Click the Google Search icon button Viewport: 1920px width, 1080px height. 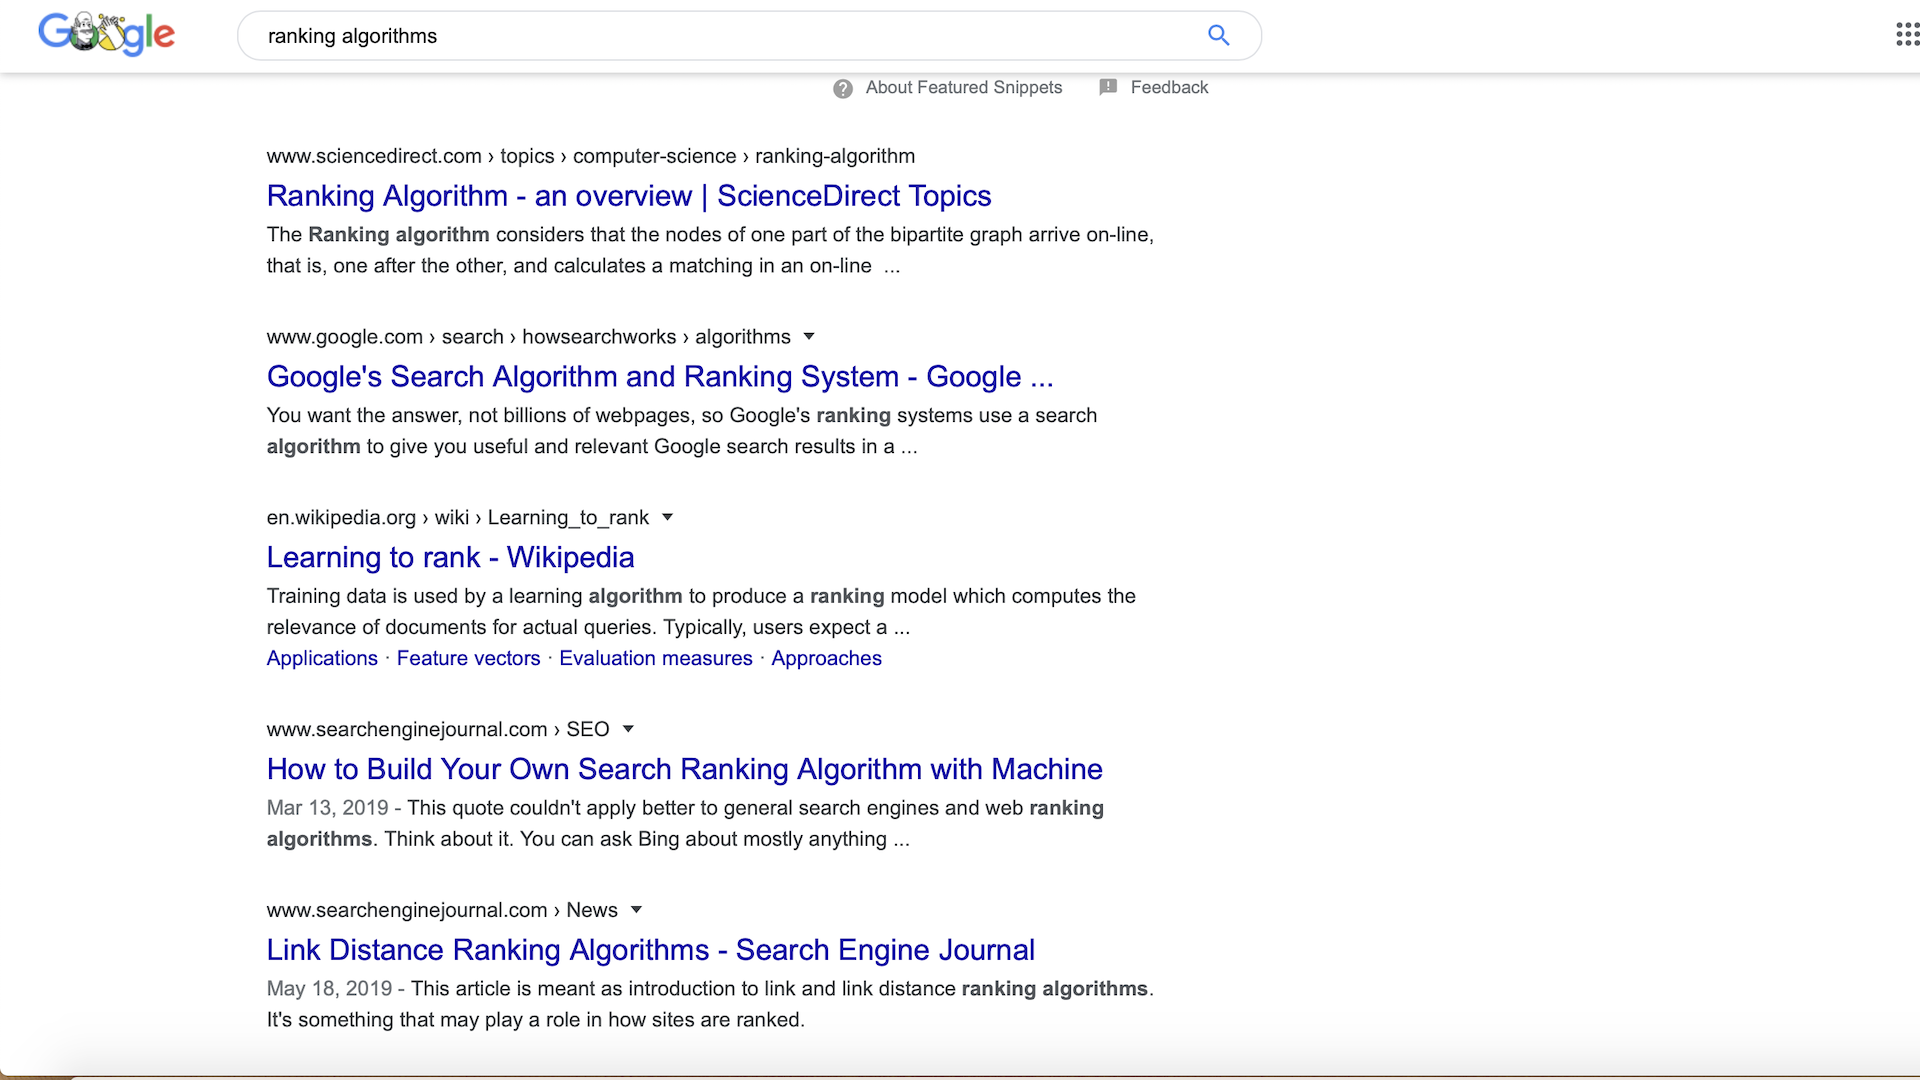(x=1218, y=36)
